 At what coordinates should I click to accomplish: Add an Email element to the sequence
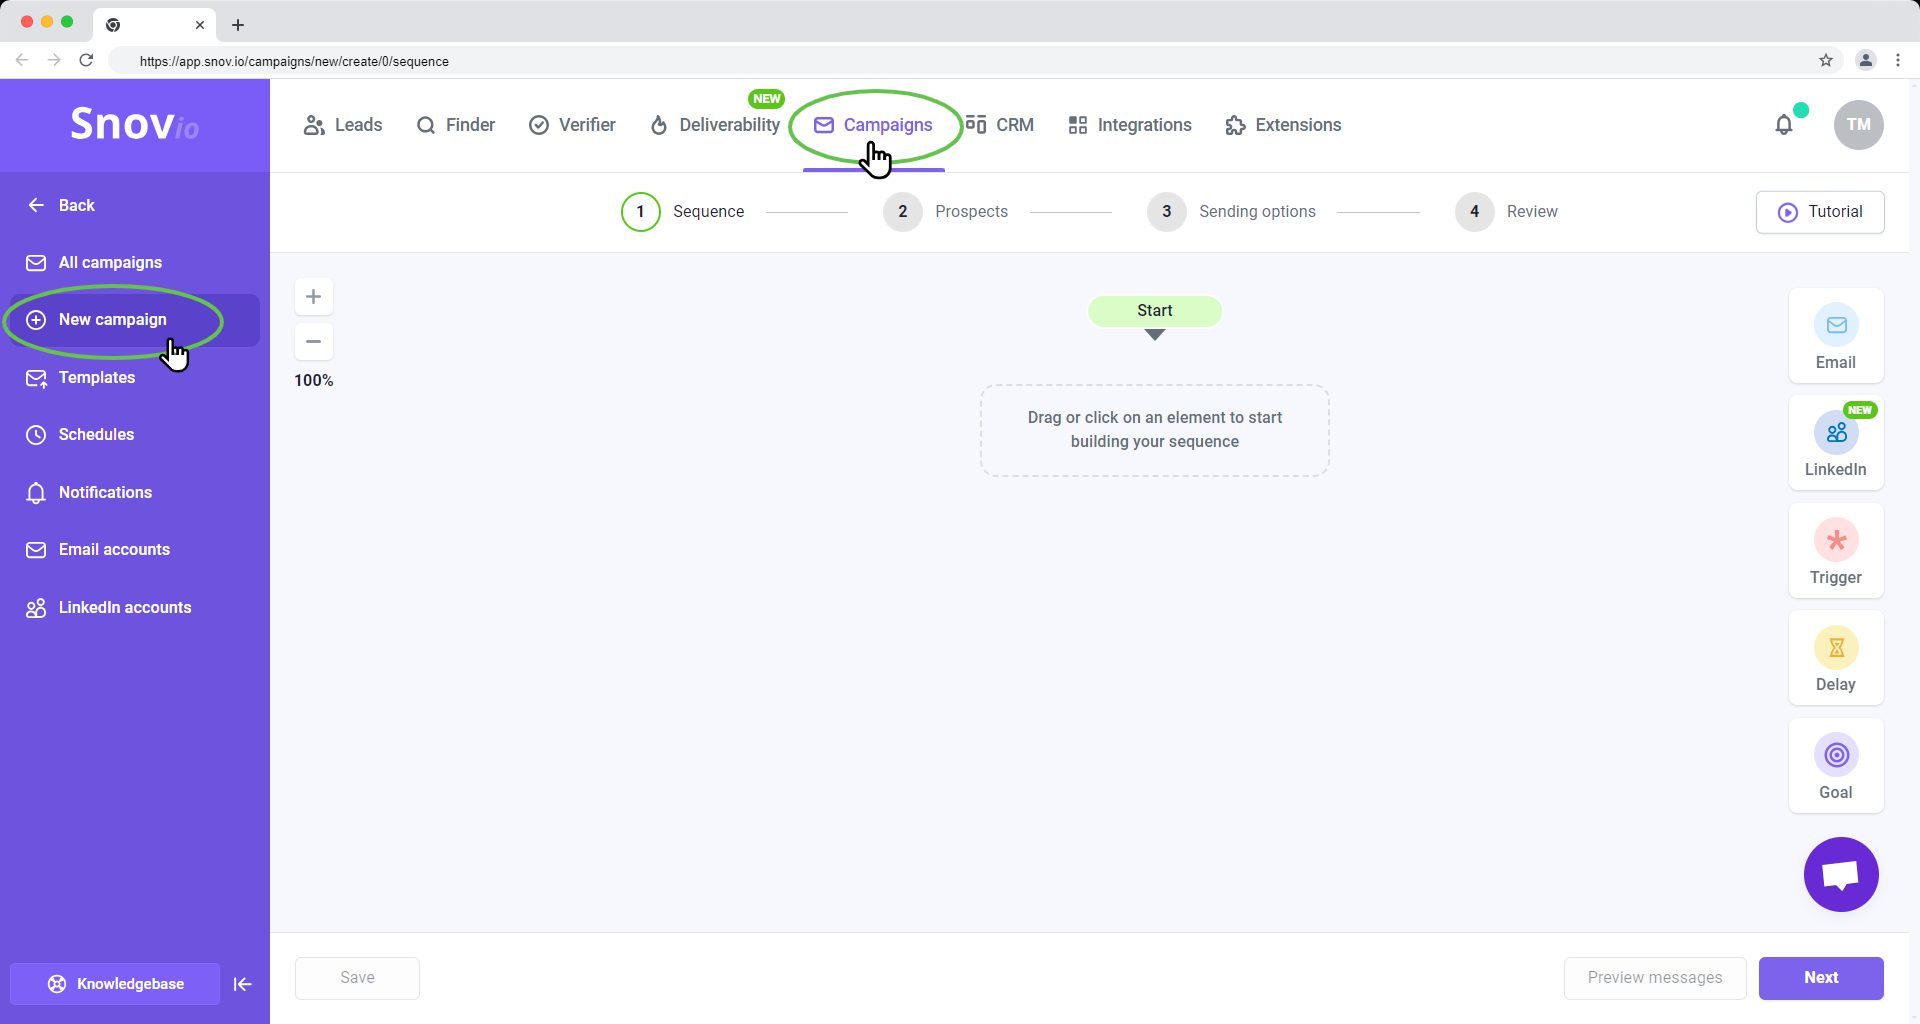pyautogui.click(x=1835, y=336)
